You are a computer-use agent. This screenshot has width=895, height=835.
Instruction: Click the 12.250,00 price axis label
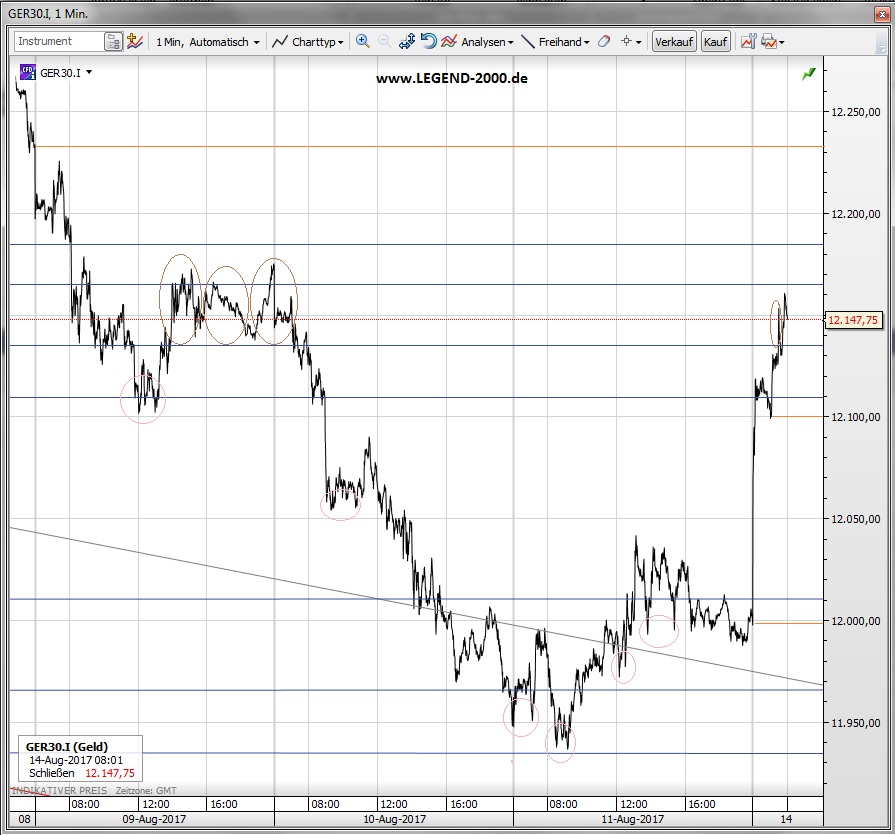(x=856, y=112)
